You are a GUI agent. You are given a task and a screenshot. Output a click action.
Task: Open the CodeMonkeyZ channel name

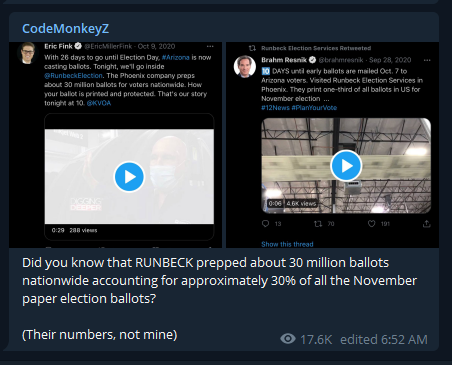(x=65, y=29)
